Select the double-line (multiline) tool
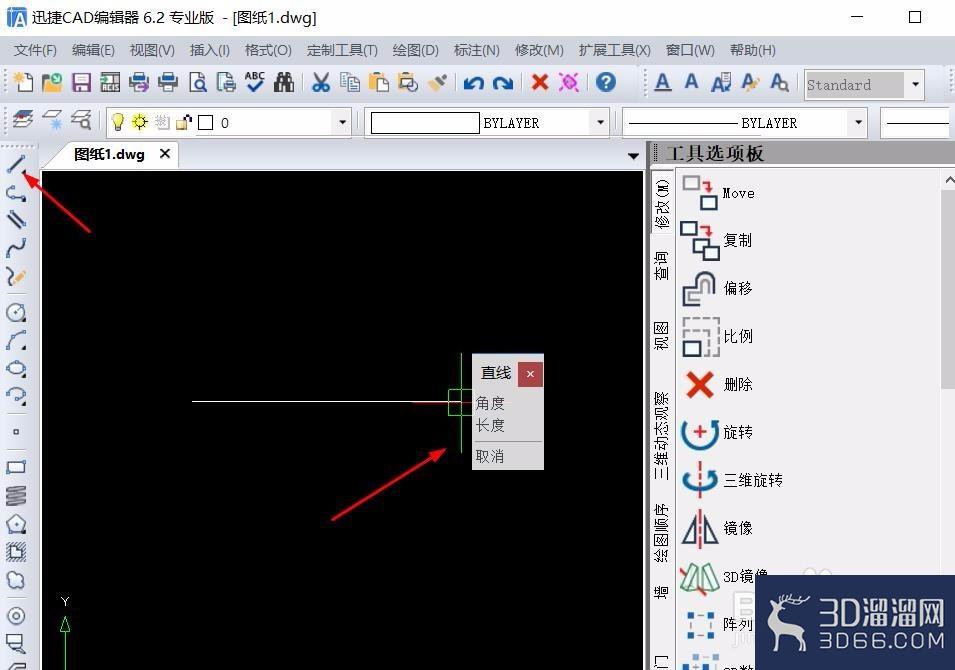The height and width of the screenshot is (670, 955). [16, 220]
